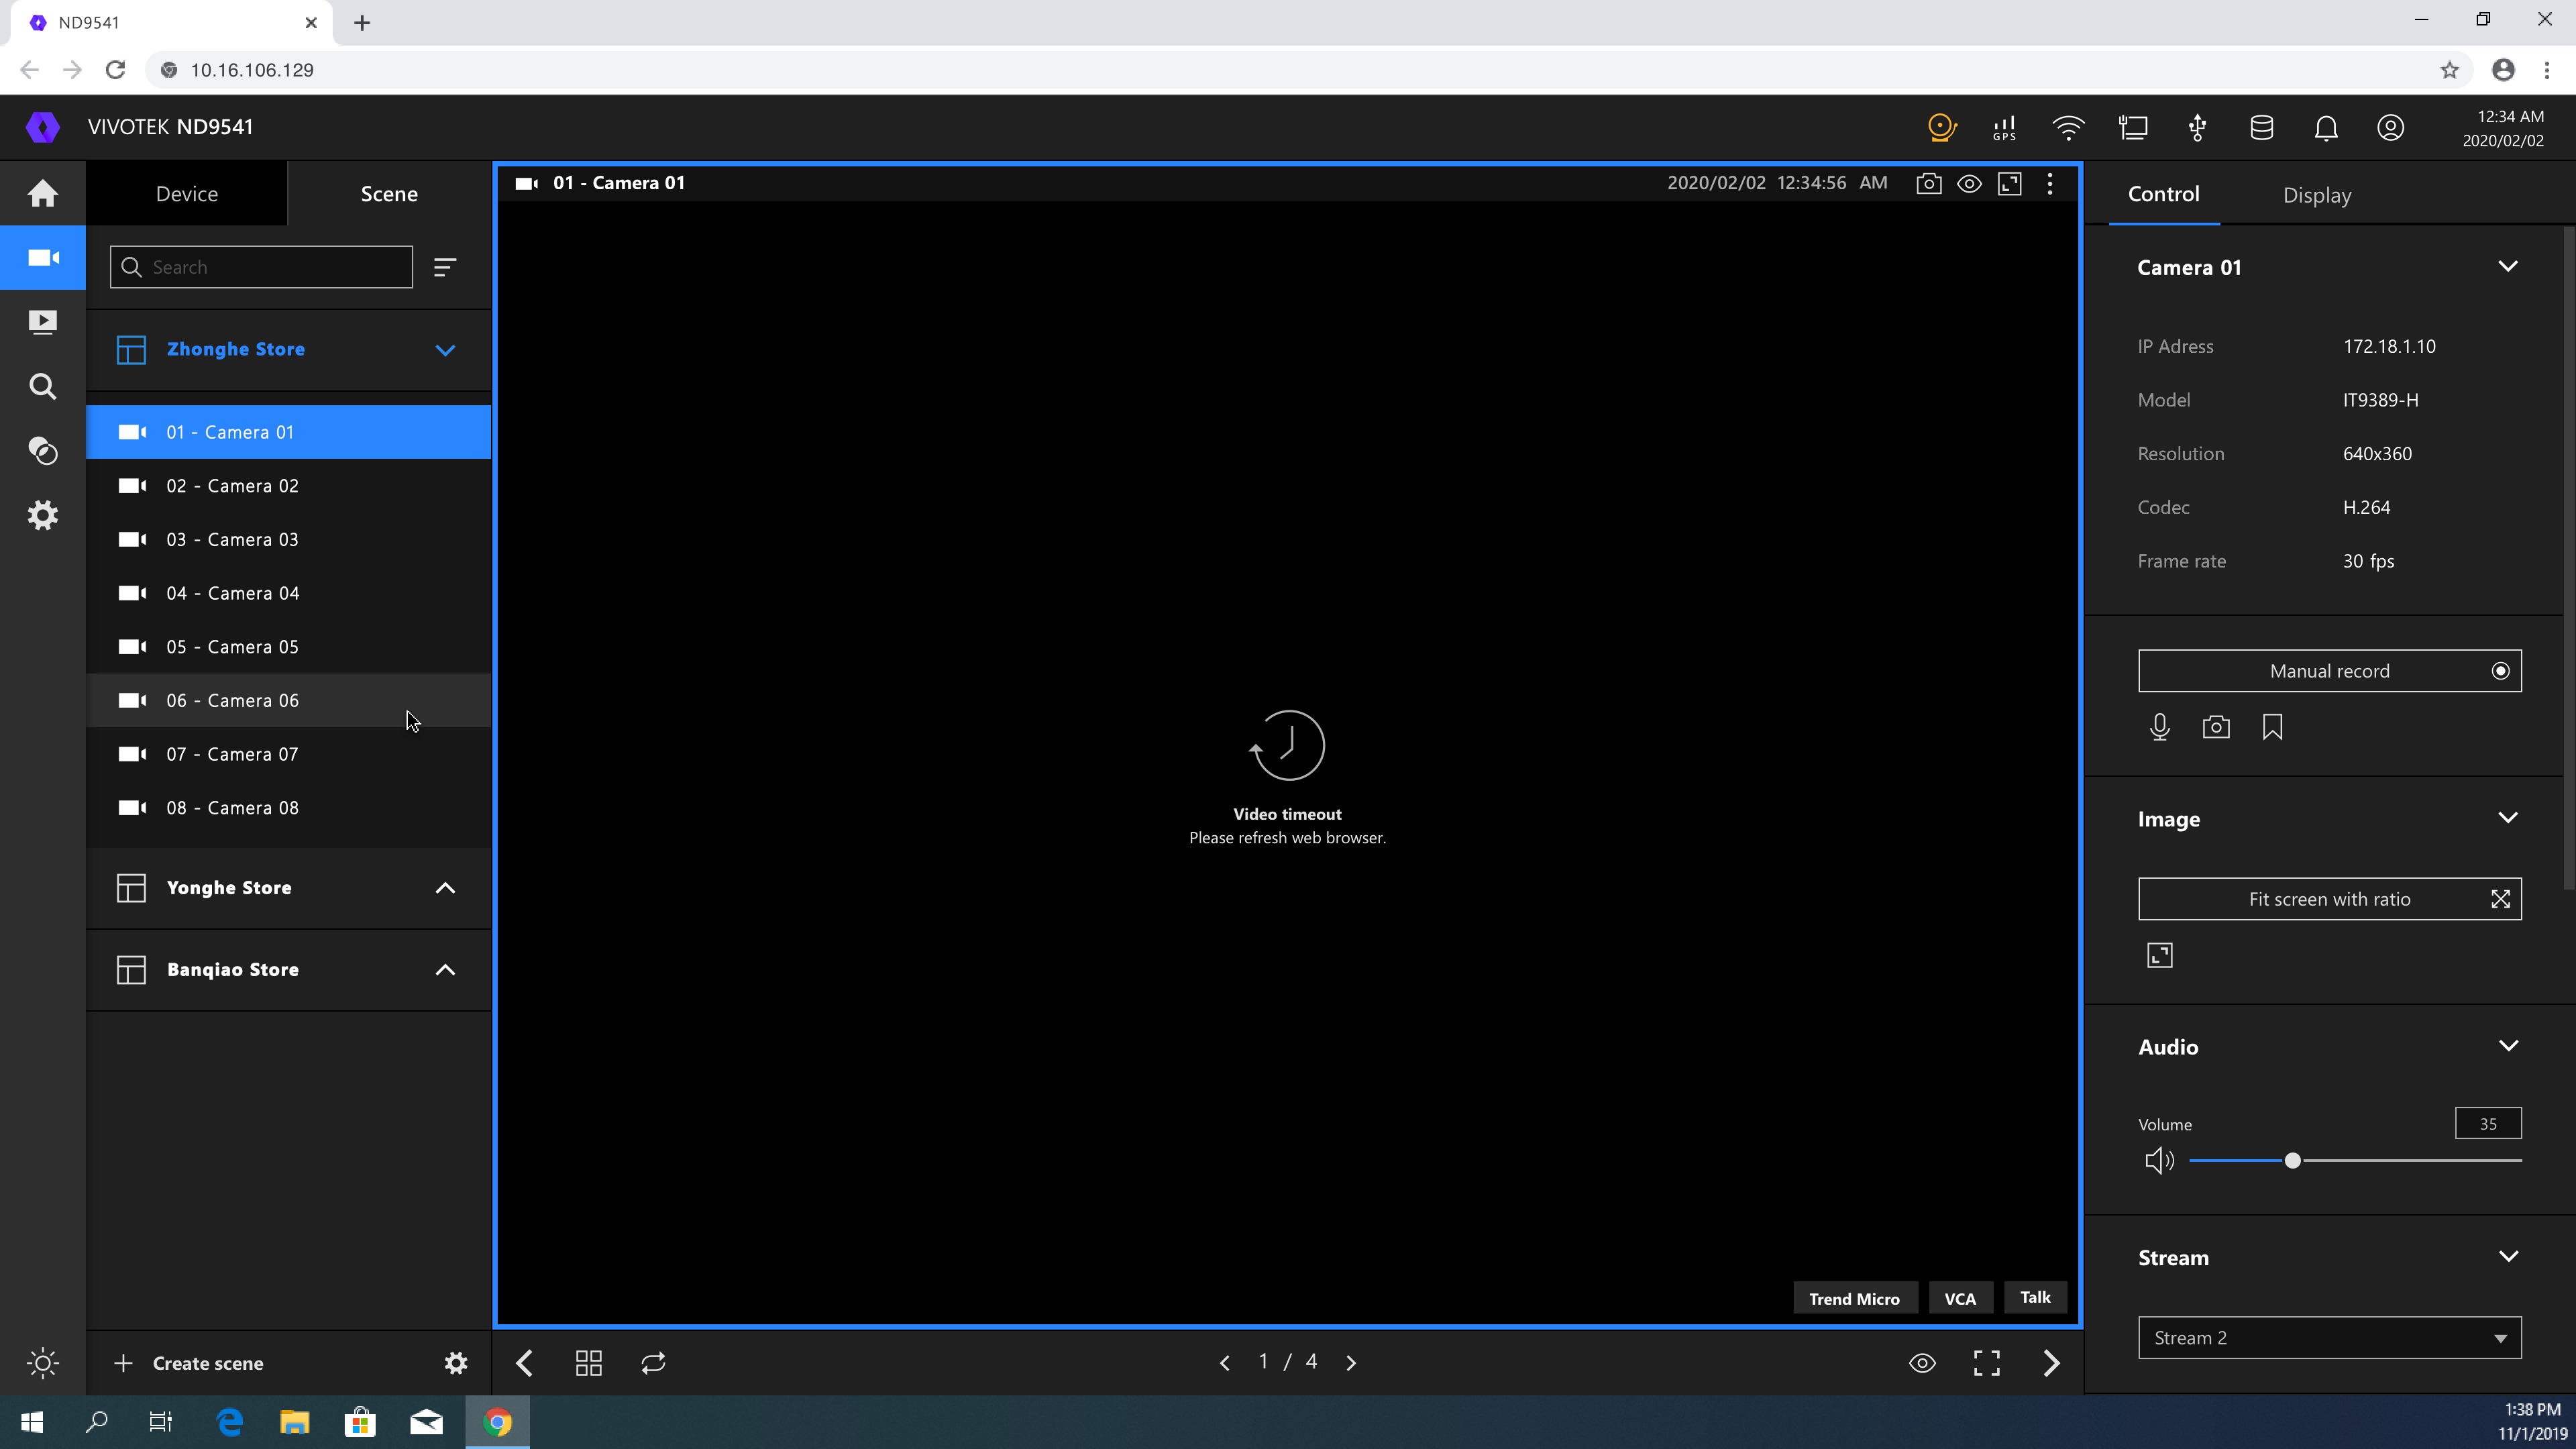This screenshot has height=1449, width=2576.
Task: Take snapshot from camera view title bar
Action: (x=1928, y=183)
